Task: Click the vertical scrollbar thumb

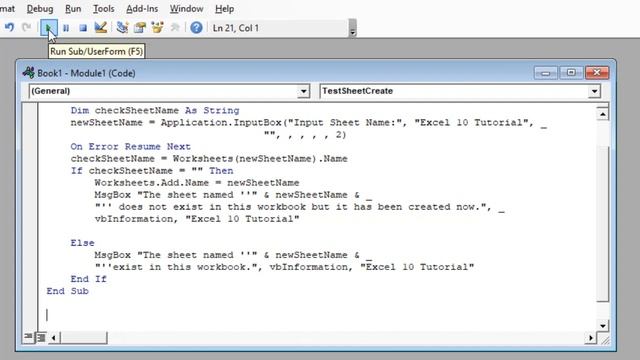Action: [602, 224]
